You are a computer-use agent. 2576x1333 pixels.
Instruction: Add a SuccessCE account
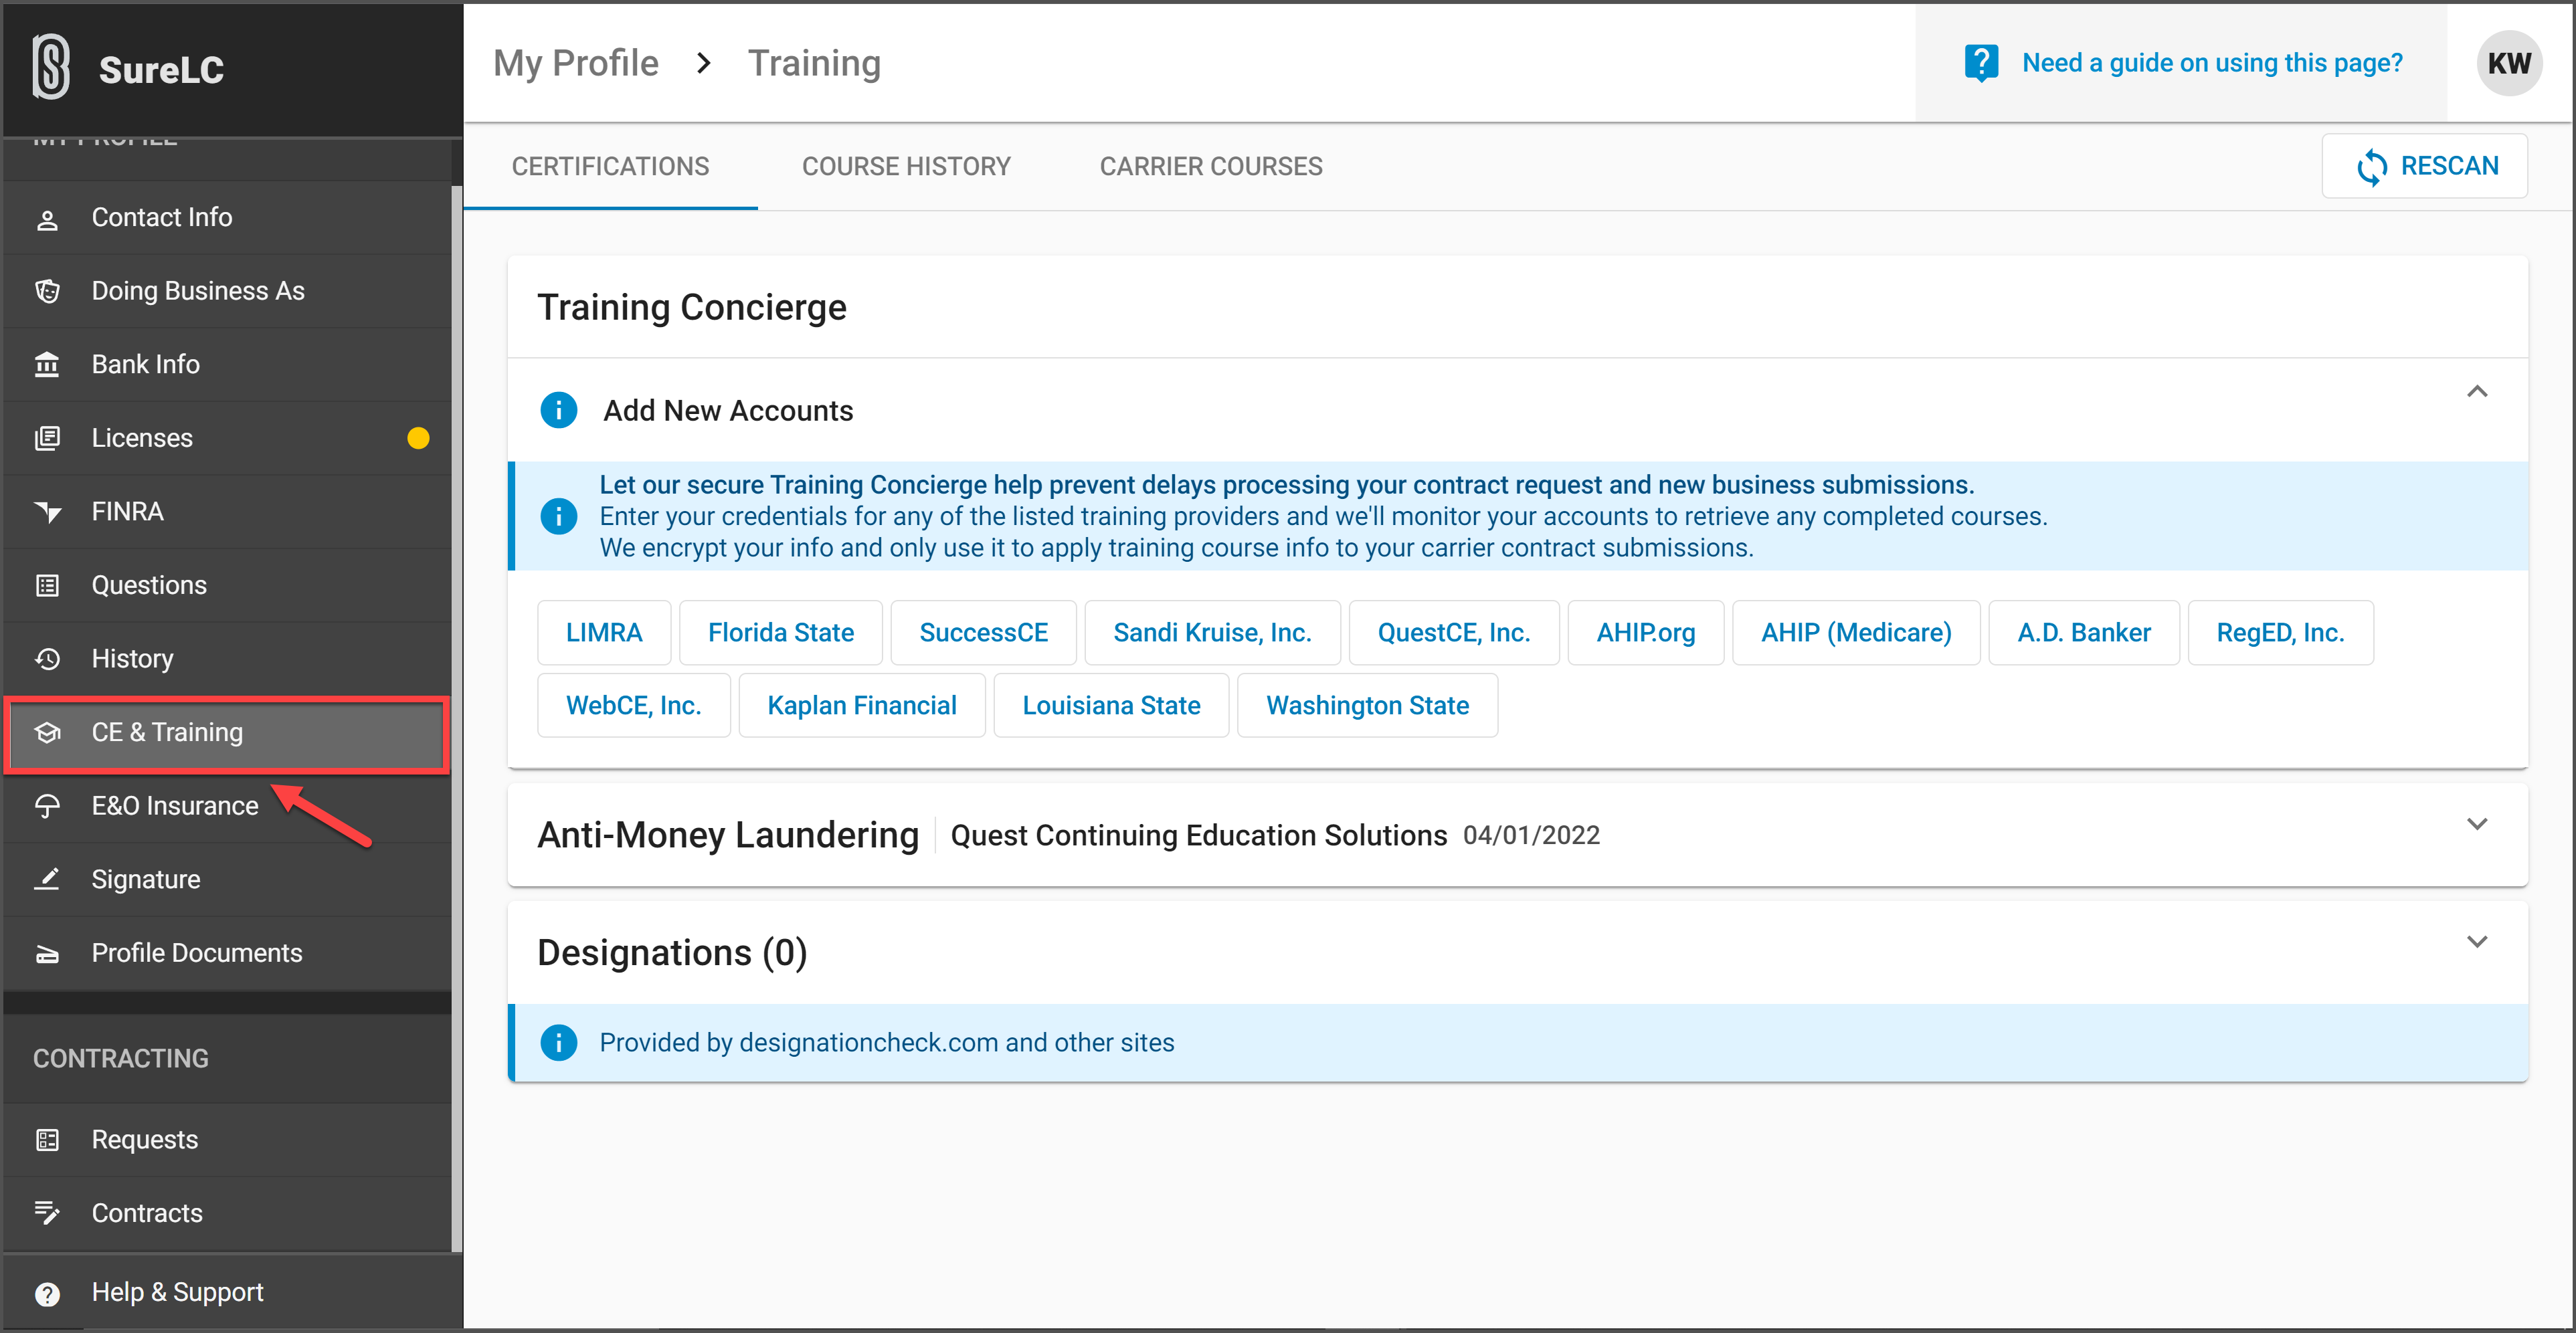point(983,633)
